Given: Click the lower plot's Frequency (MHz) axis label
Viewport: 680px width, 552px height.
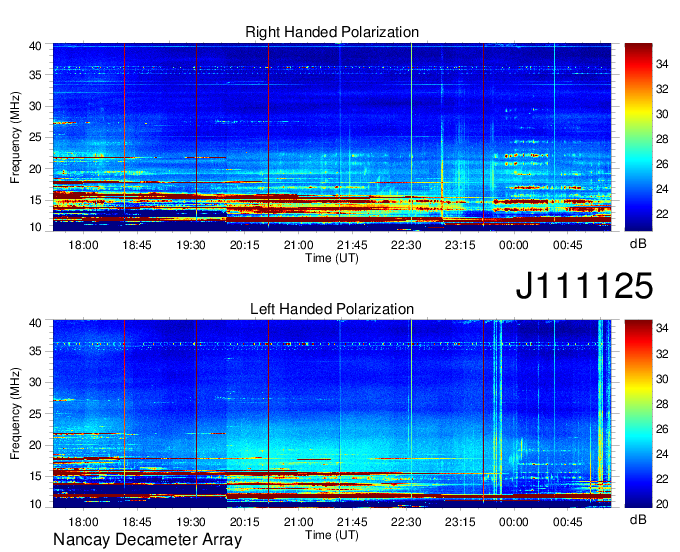Looking at the screenshot, I should click(15, 414).
